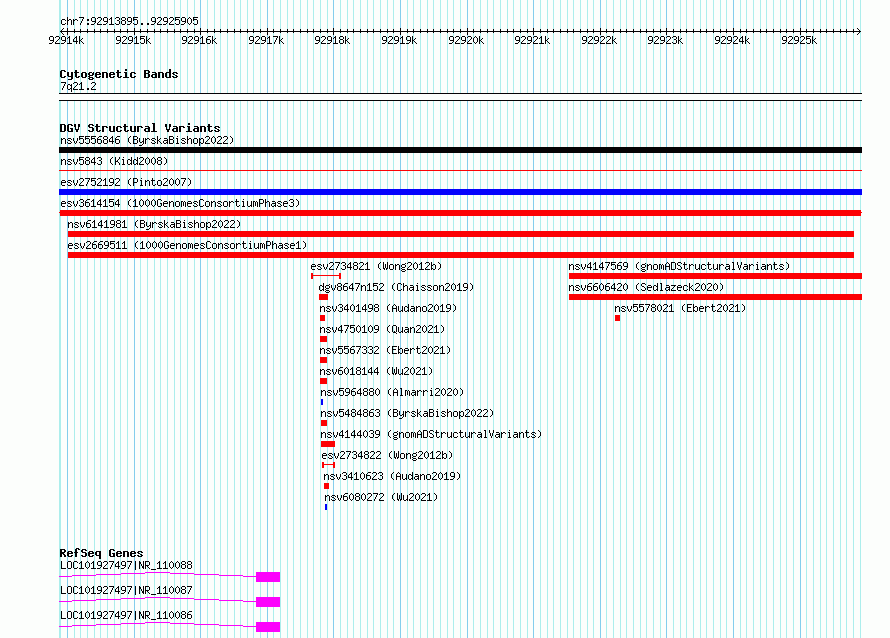Click the esv2752192 (Pinto2007) label
The image size is (890, 638).
pos(126,182)
